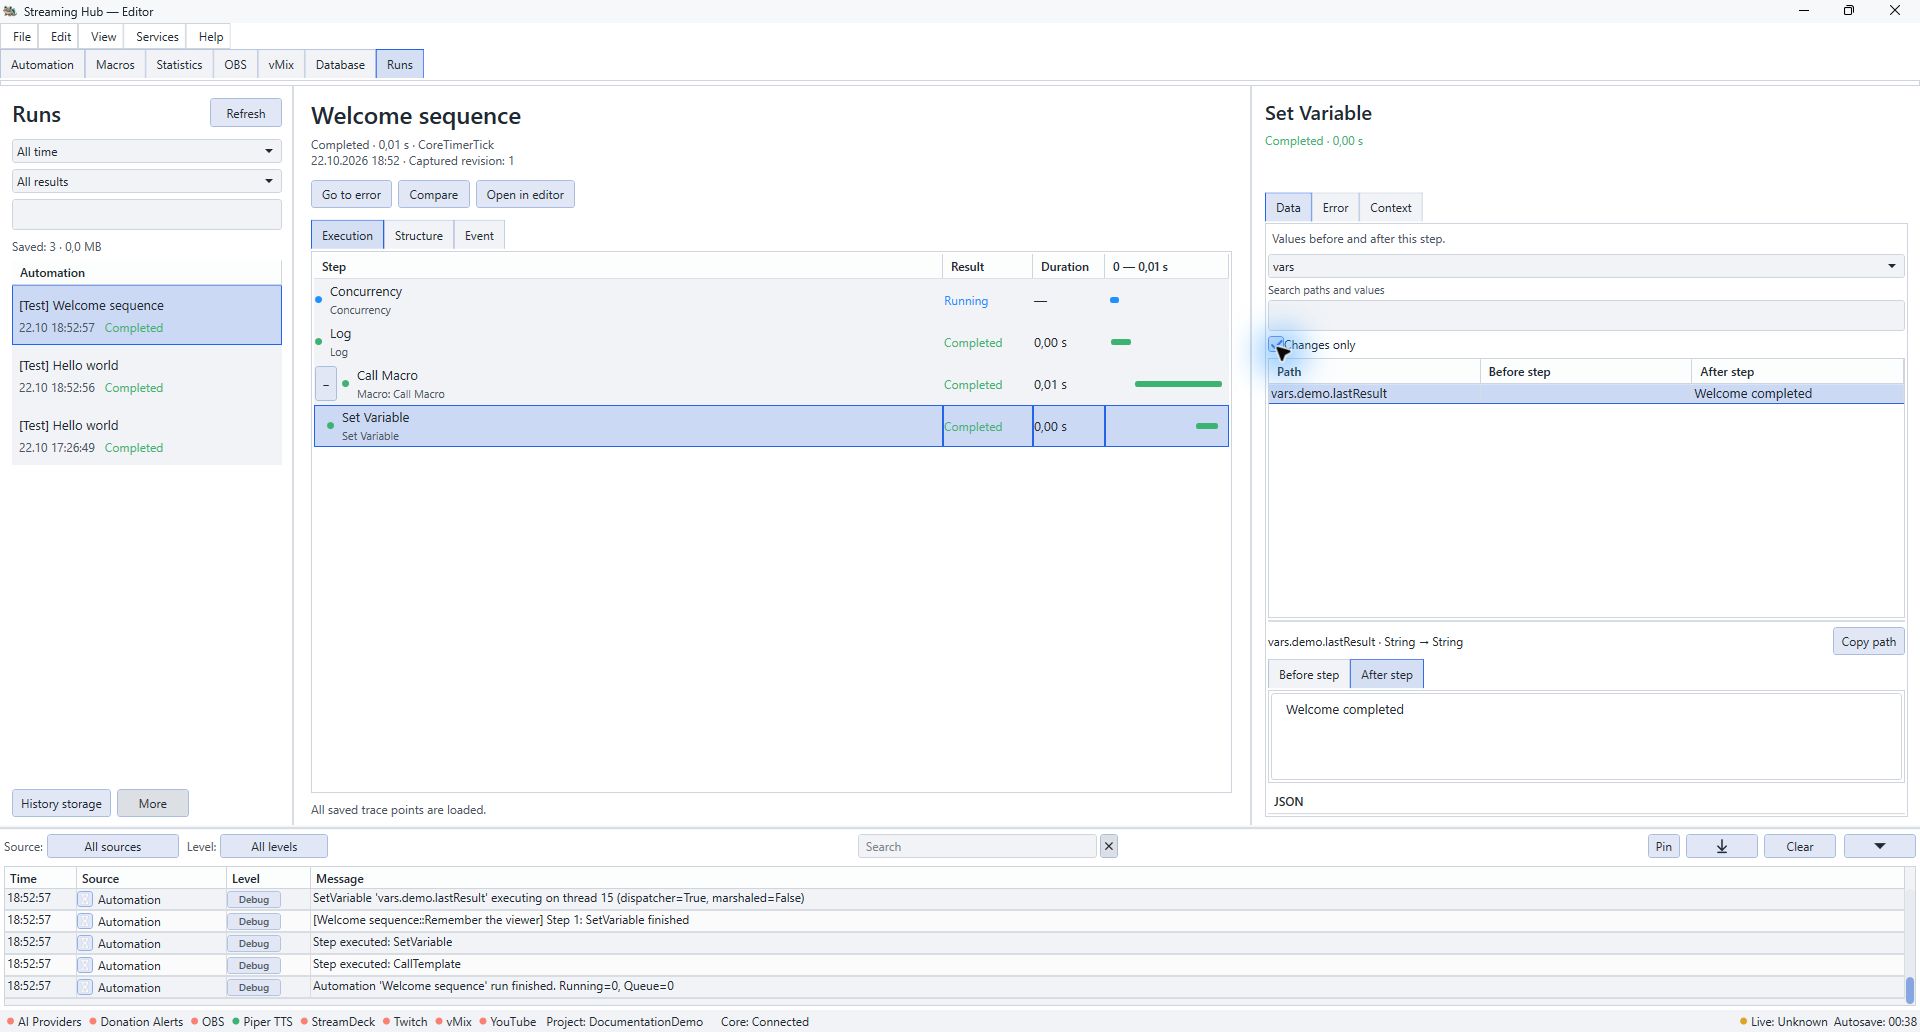Clear the log search with the X button
This screenshot has height=1032, width=1920.
[1108, 846]
